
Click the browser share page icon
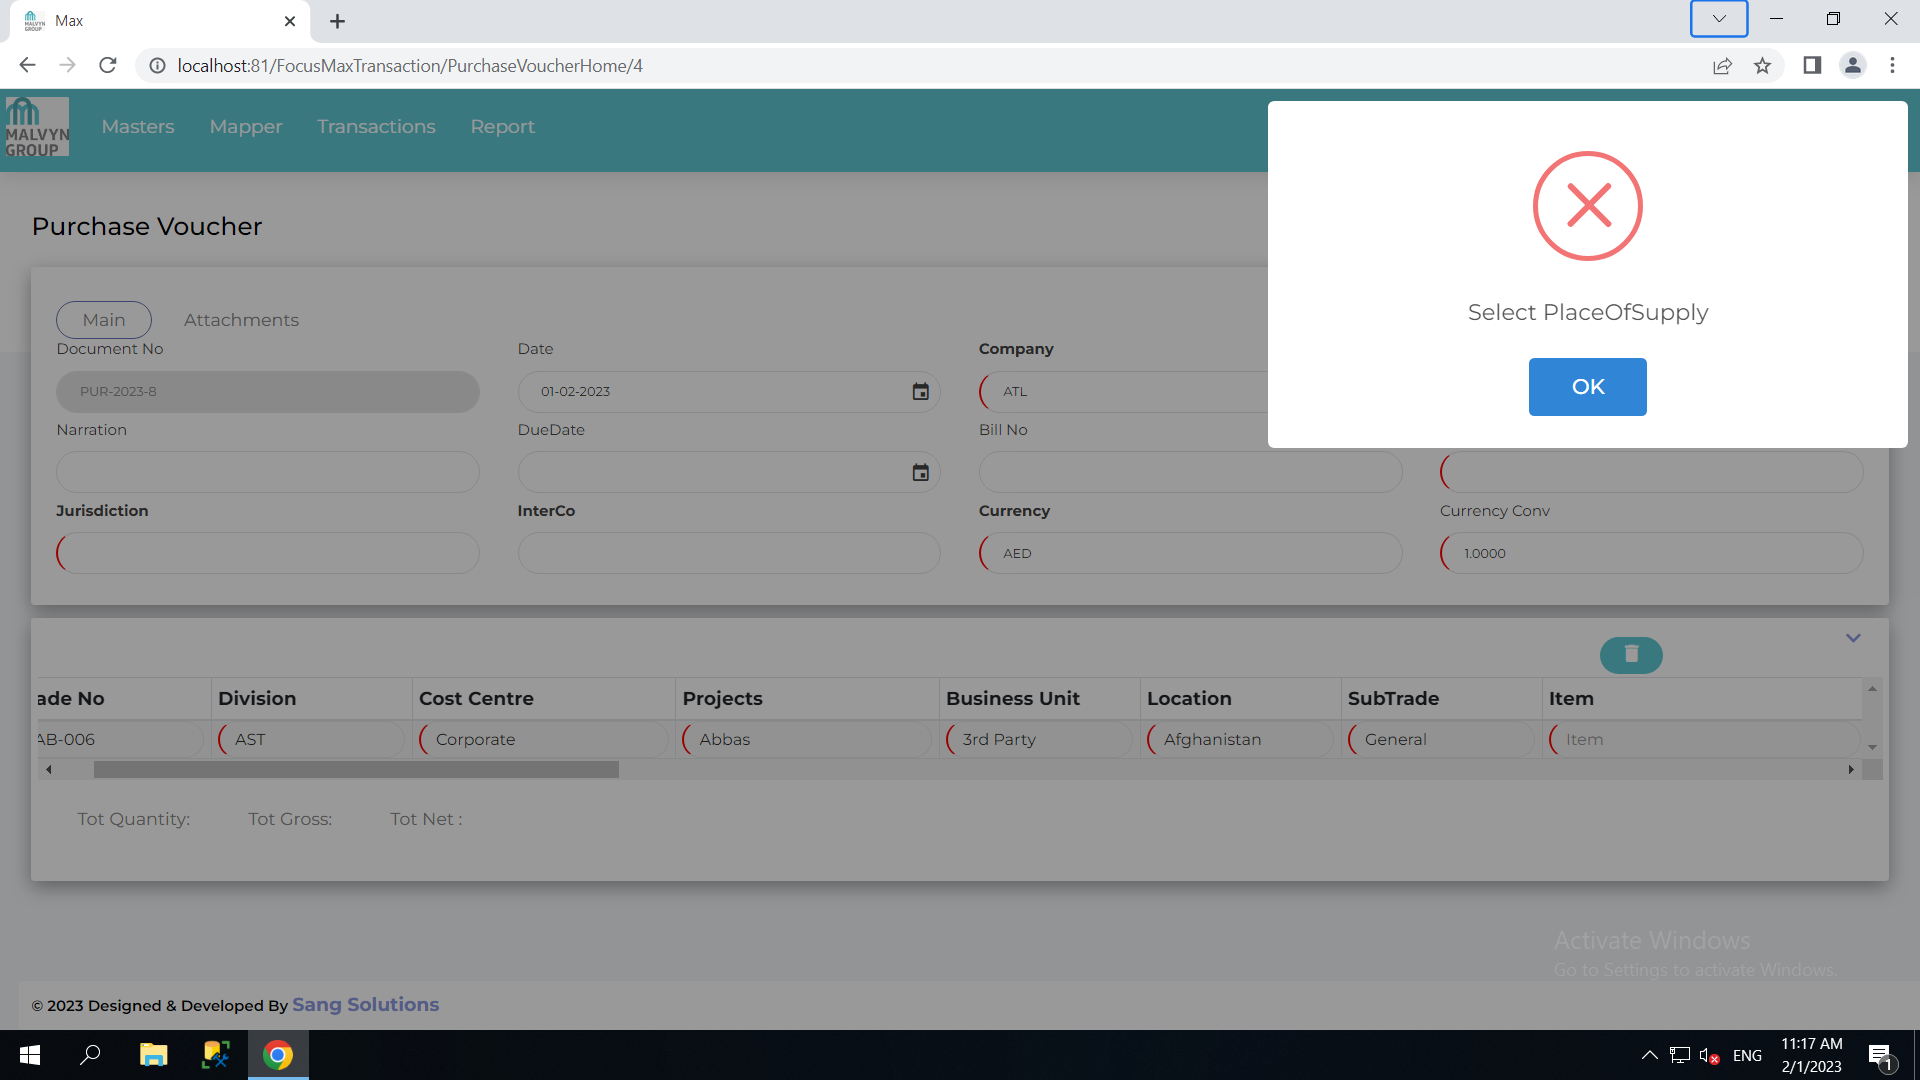click(x=1722, y=66)
